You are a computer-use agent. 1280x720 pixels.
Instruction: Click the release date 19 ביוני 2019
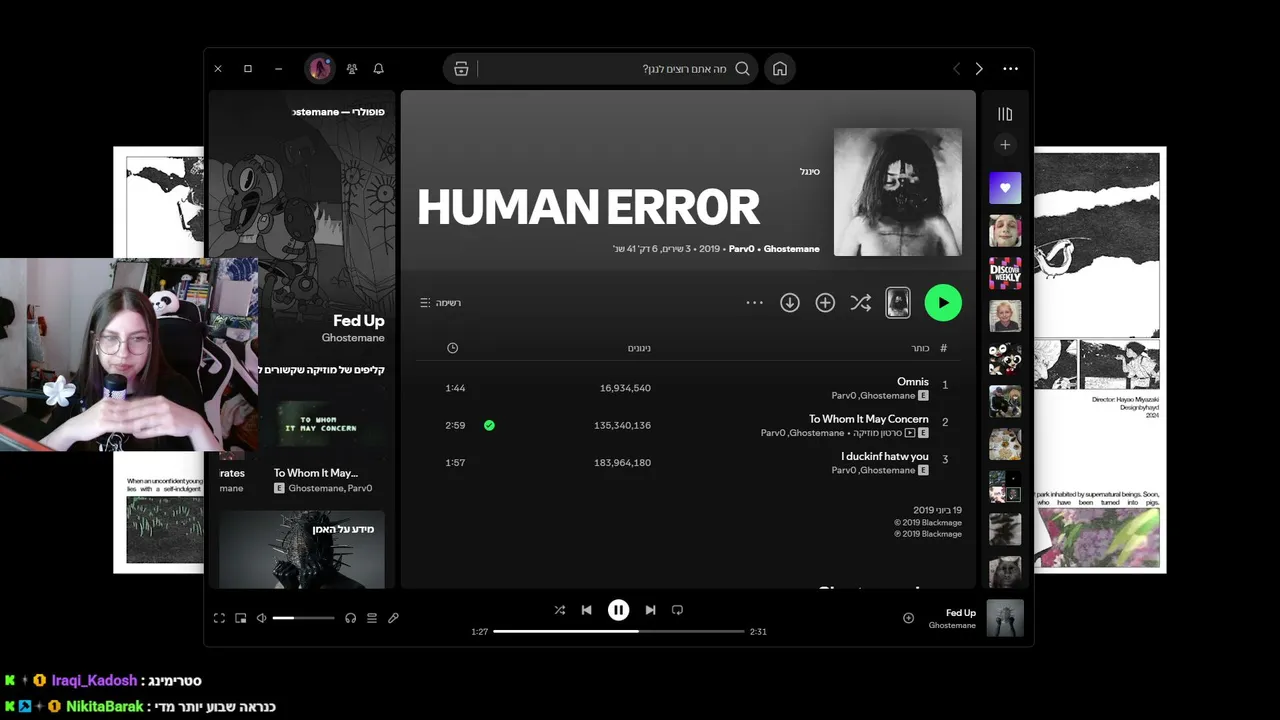(x=937, y=510)
